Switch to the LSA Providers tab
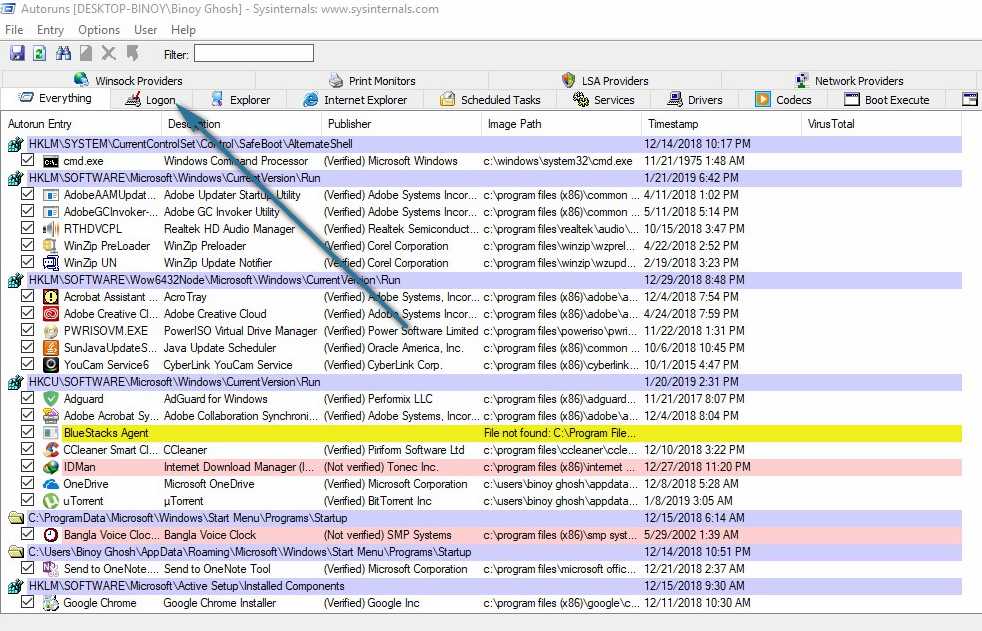The height and width of the screenshot is (631, 982). pos(605,81)
